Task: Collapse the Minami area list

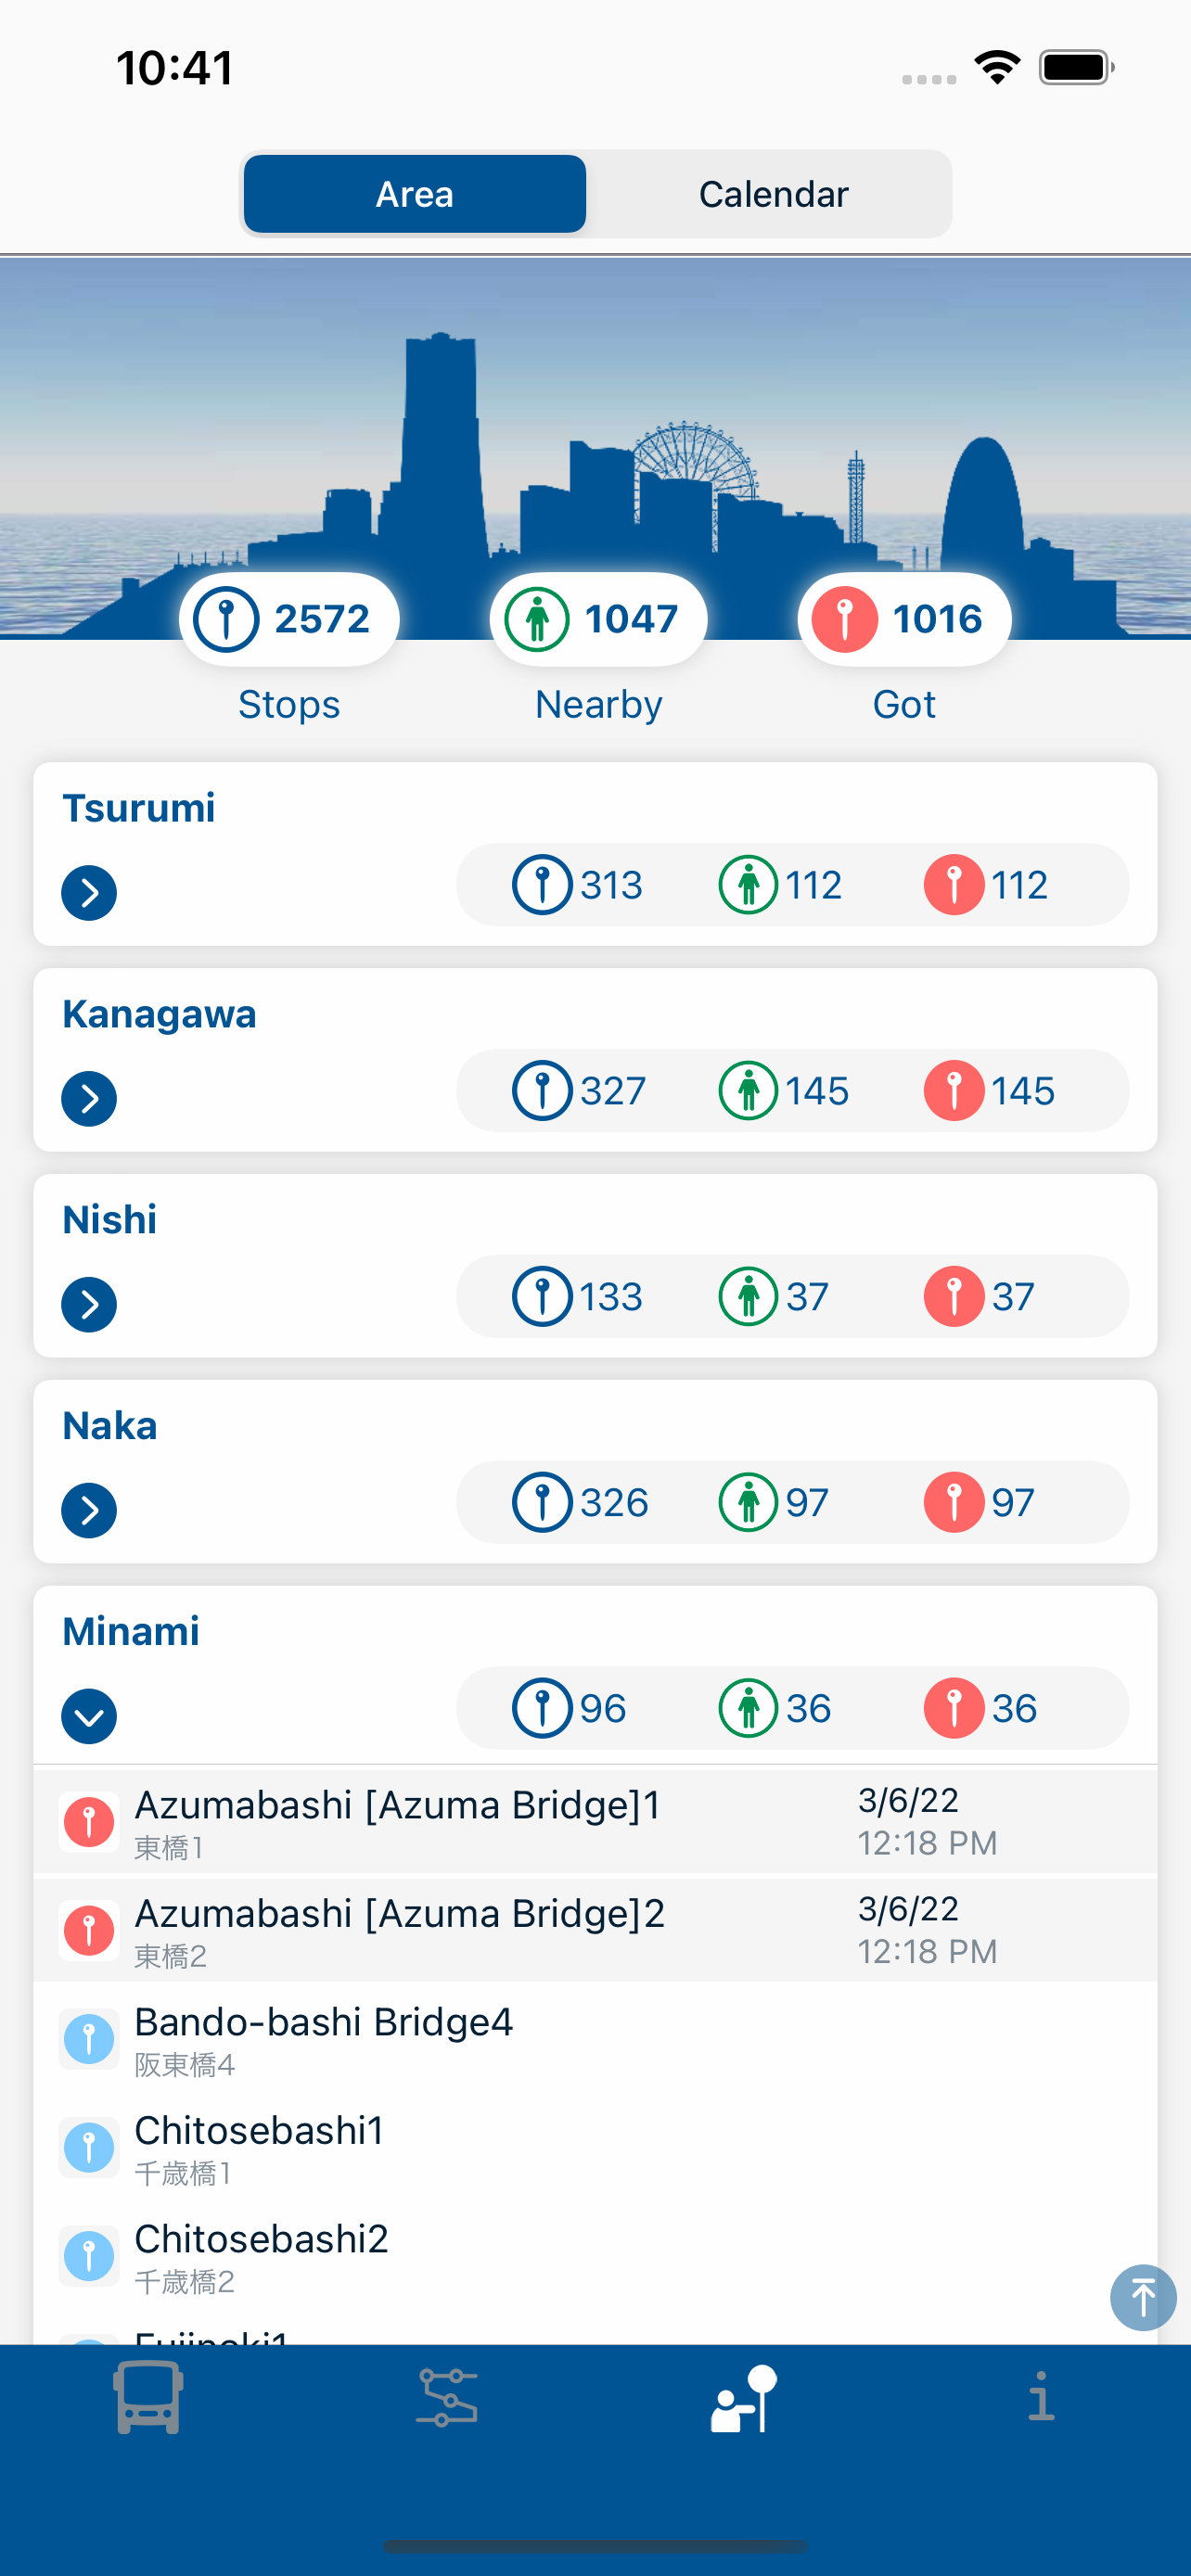Action: pyautogui.click(x=89, y=1716)
